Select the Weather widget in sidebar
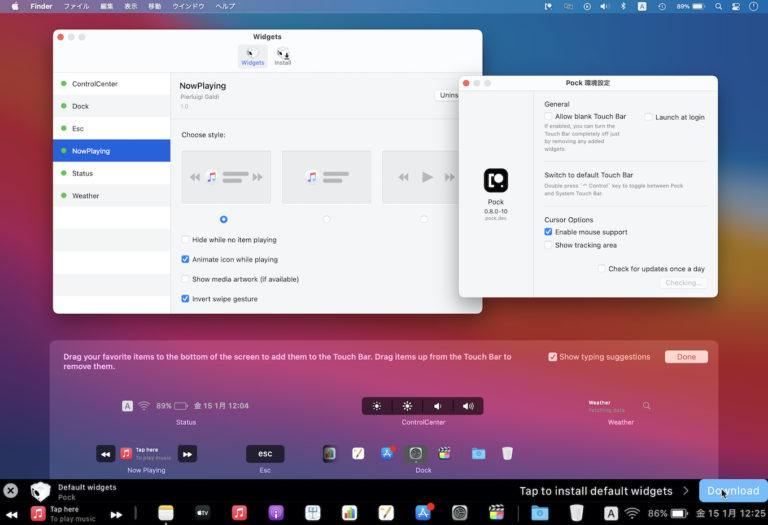Image resolution: width=768 pixels, height=525 pixels. 85,196
